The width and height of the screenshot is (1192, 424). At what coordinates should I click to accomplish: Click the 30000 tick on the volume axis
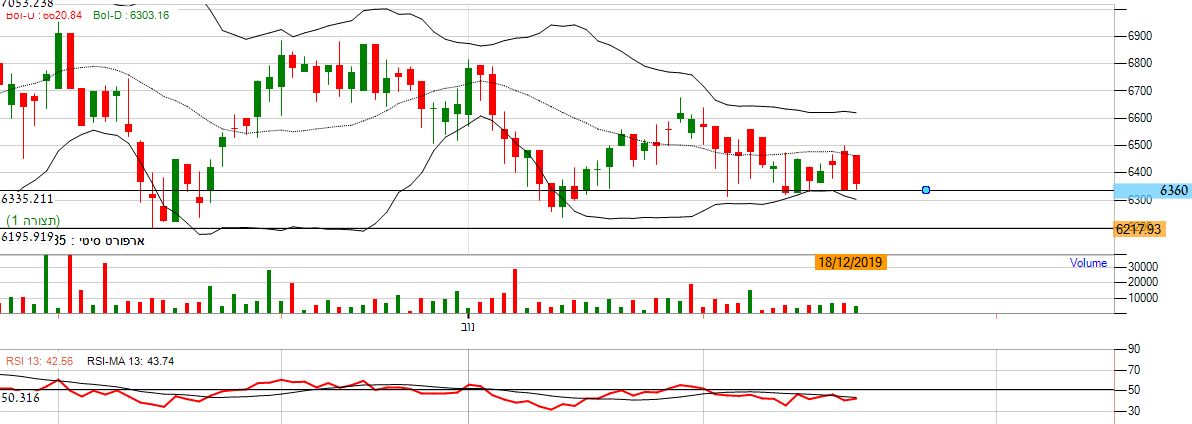[x=1145, y=267]
